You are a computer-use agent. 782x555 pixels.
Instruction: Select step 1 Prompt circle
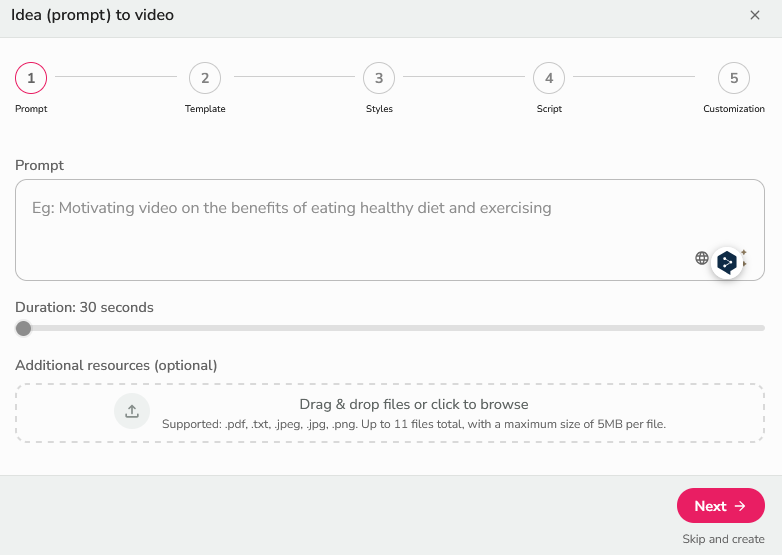pyautogui.click(x=31, y=78)
